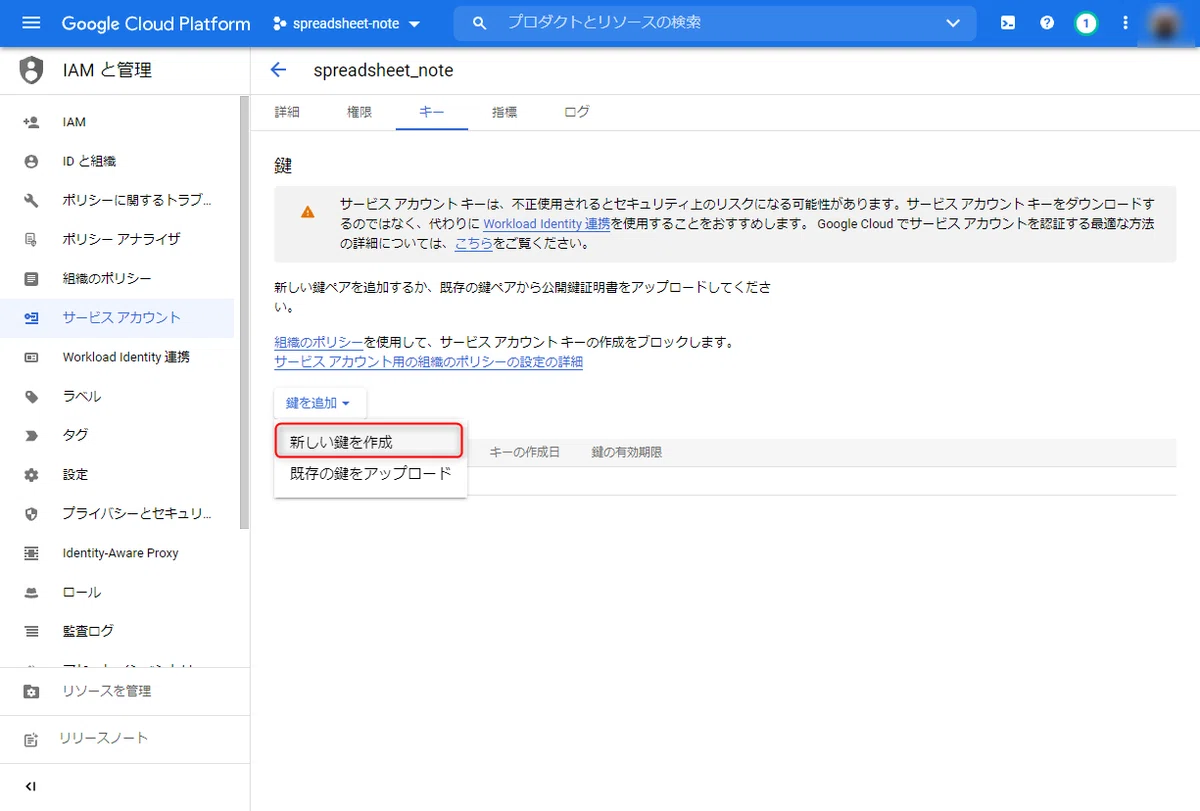Screen dimensions: 1200x811
Task: Click the search magnifier icon
Action: (x=480, y=23)
